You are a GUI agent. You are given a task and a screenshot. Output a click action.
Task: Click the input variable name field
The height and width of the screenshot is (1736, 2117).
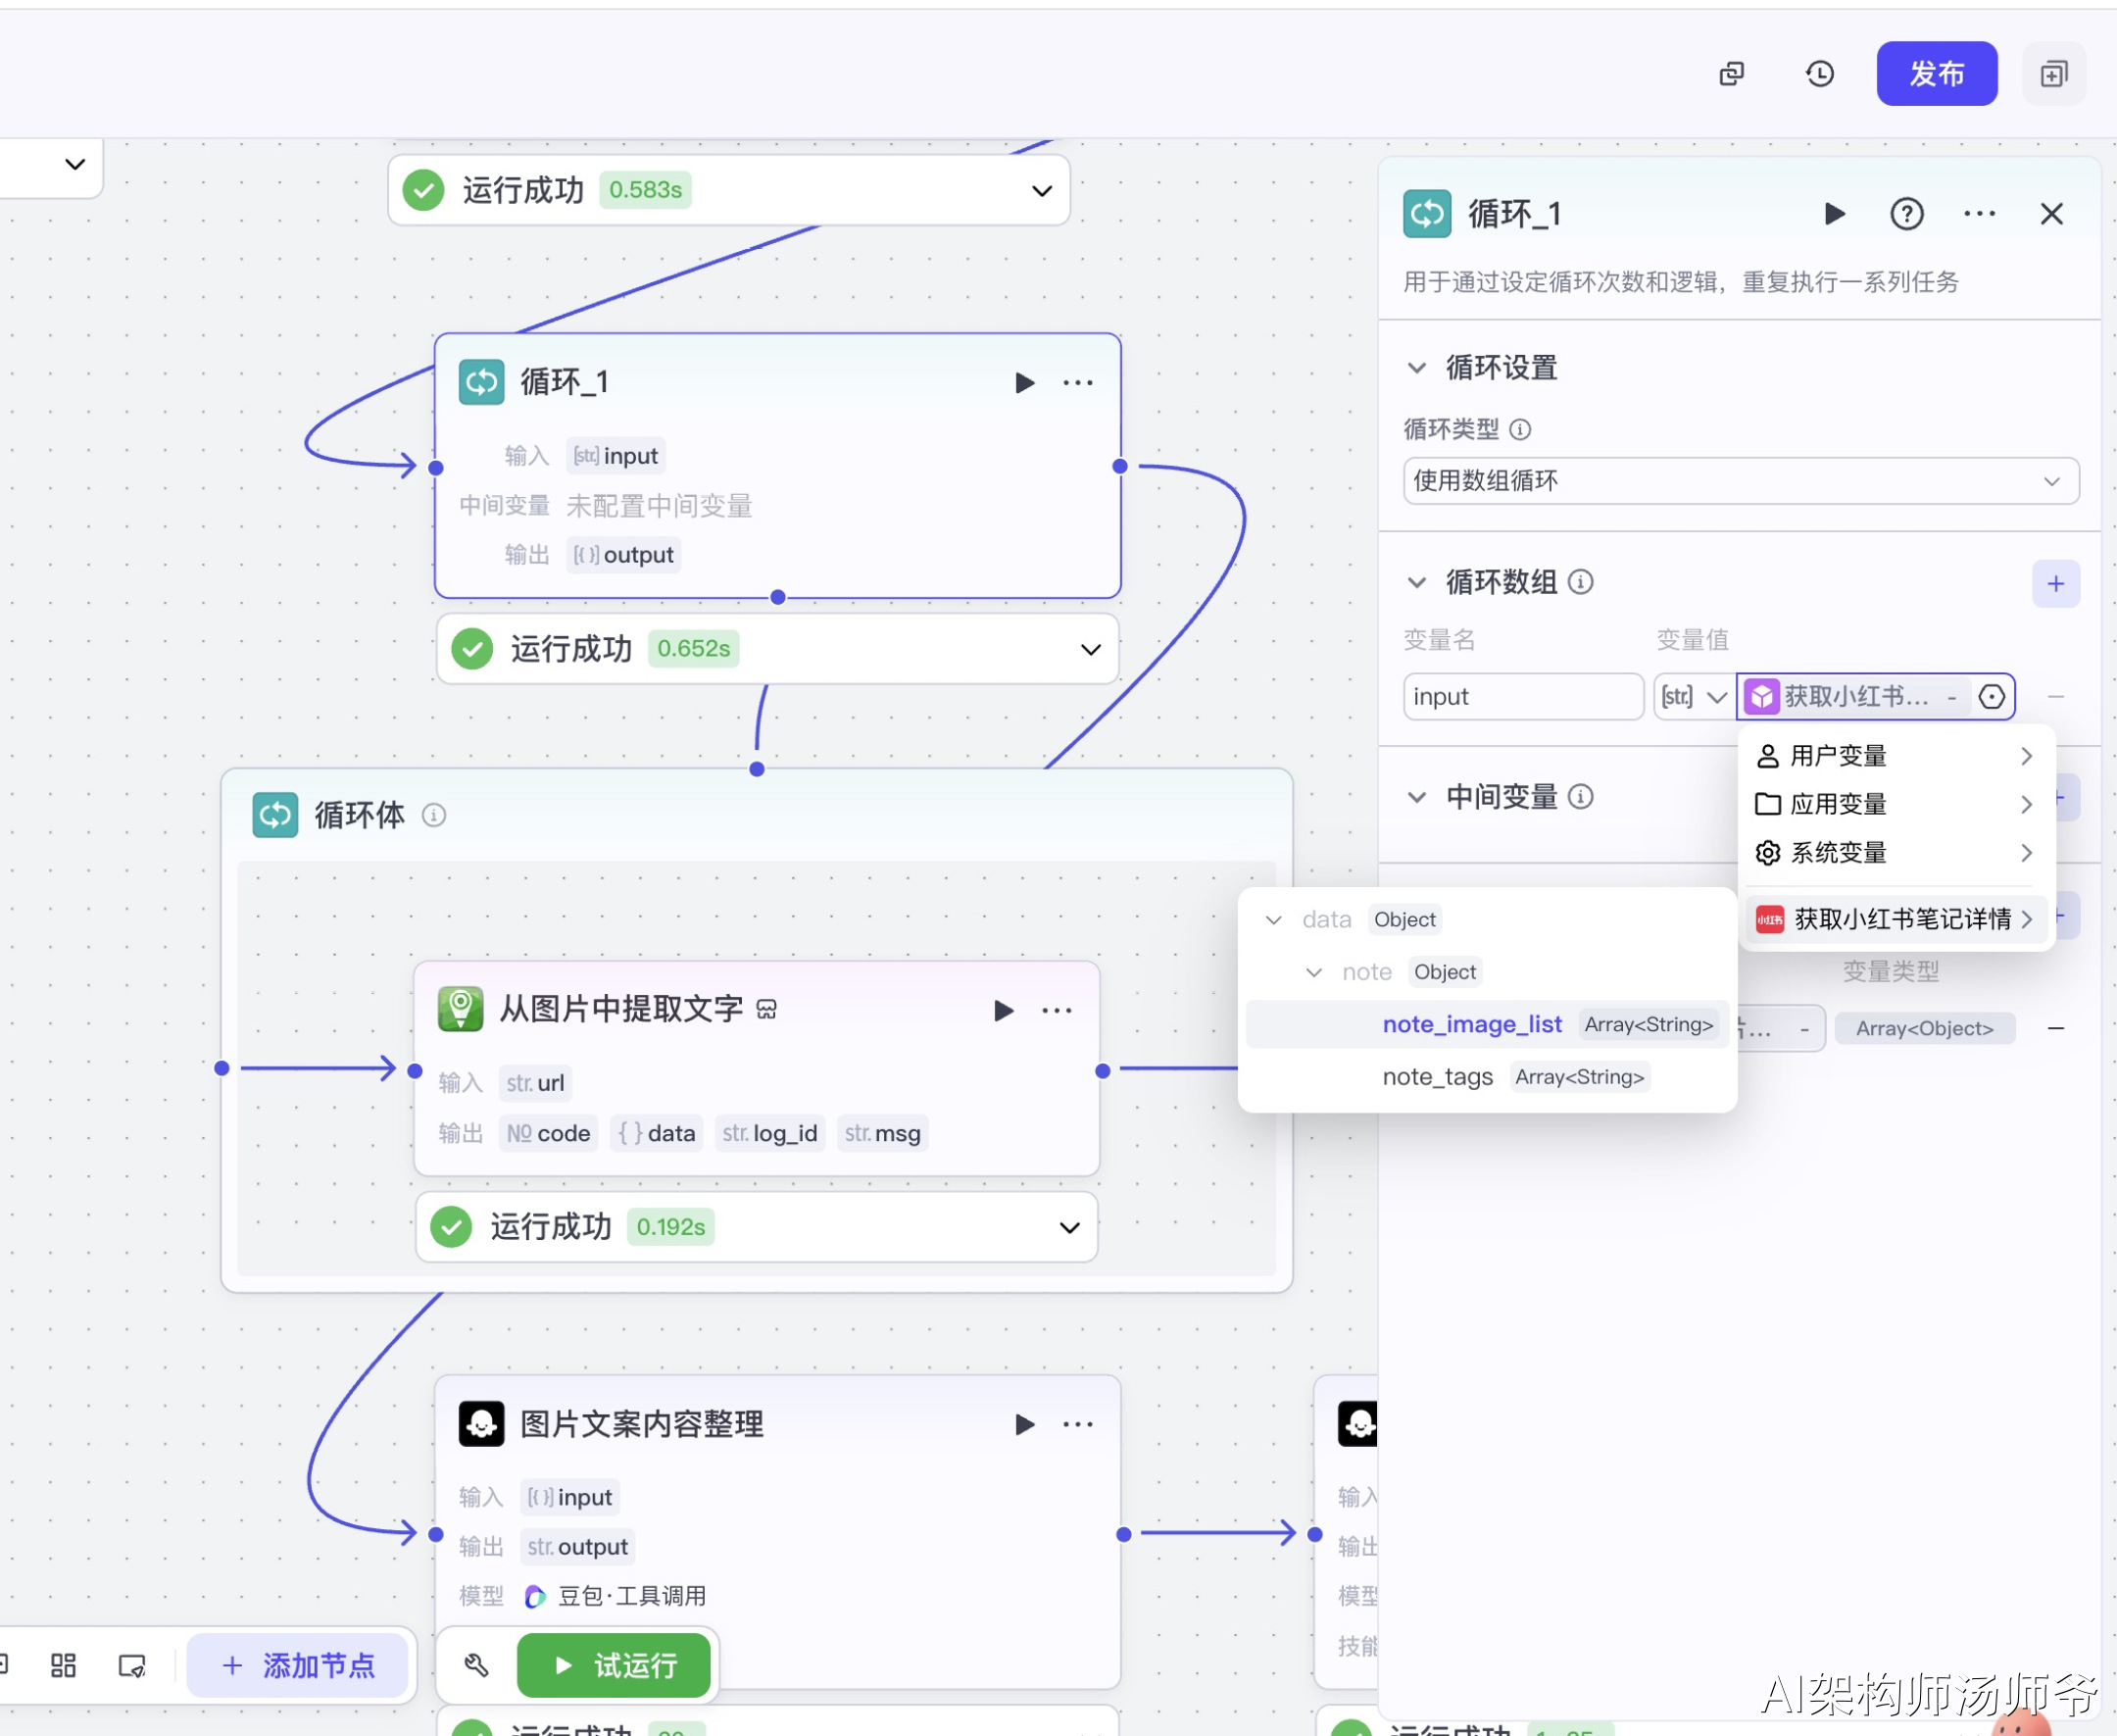coord(1521,697)
